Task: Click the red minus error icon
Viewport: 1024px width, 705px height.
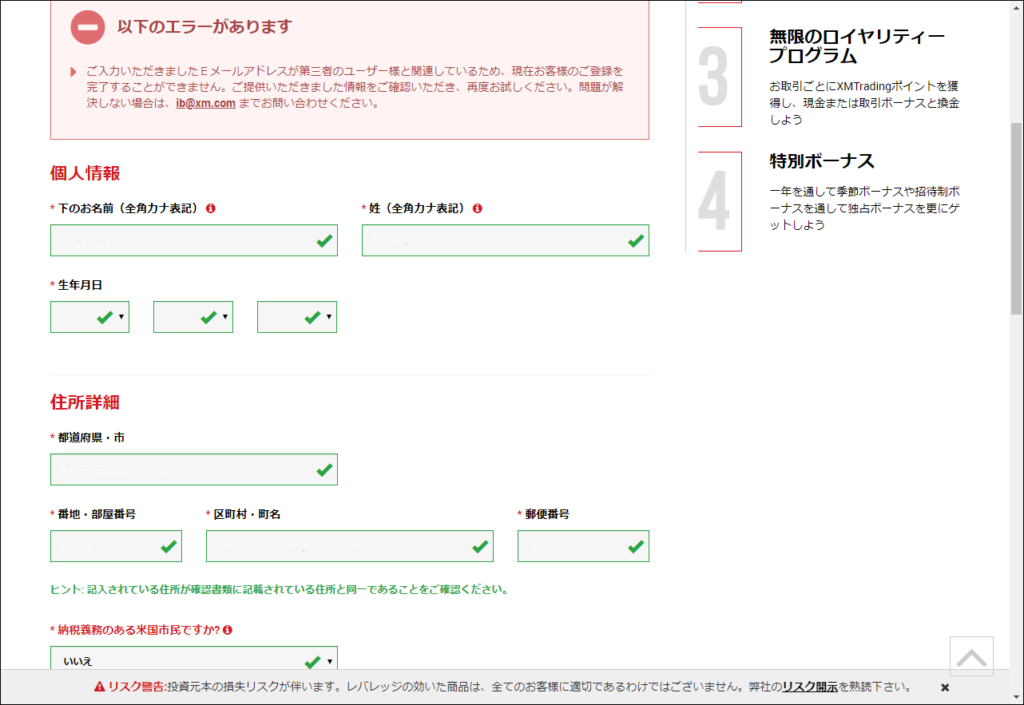Action: click(x=88, y=27)
